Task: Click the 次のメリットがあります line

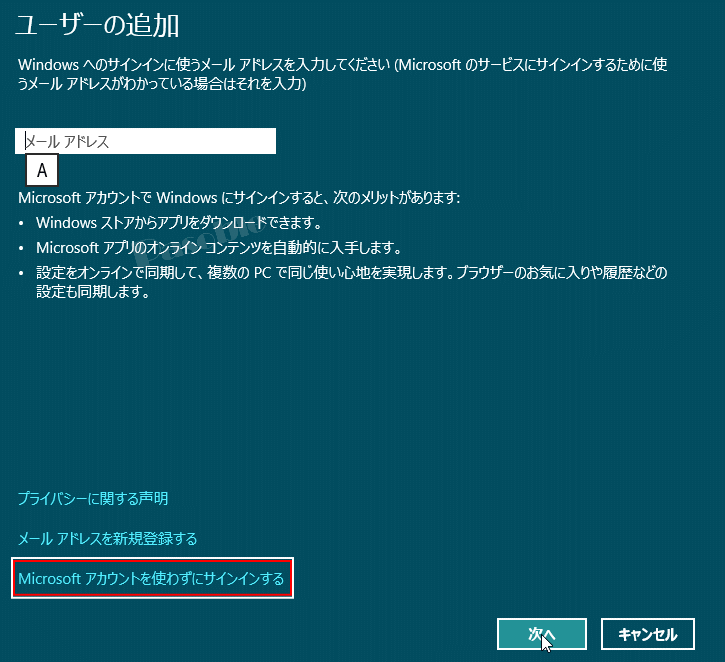Action: pos(239,198)
